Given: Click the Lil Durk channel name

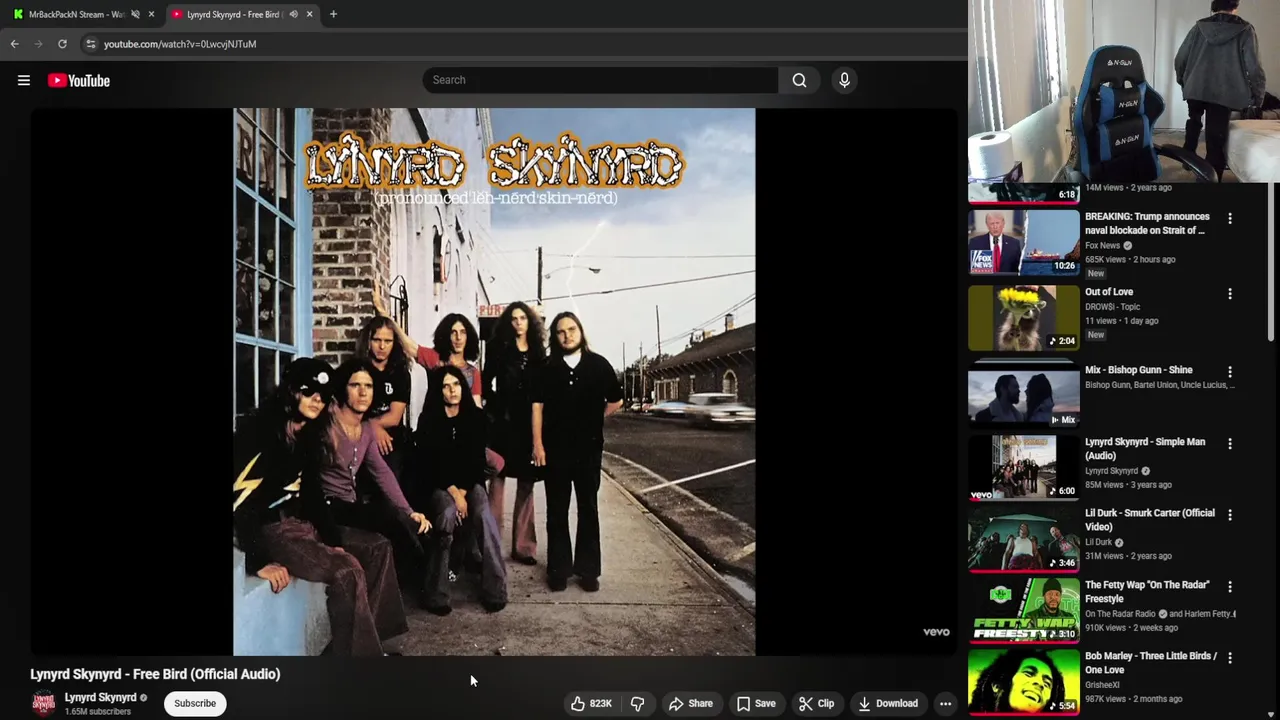Looking at the screenshot, I should [x=1098, y=543].
